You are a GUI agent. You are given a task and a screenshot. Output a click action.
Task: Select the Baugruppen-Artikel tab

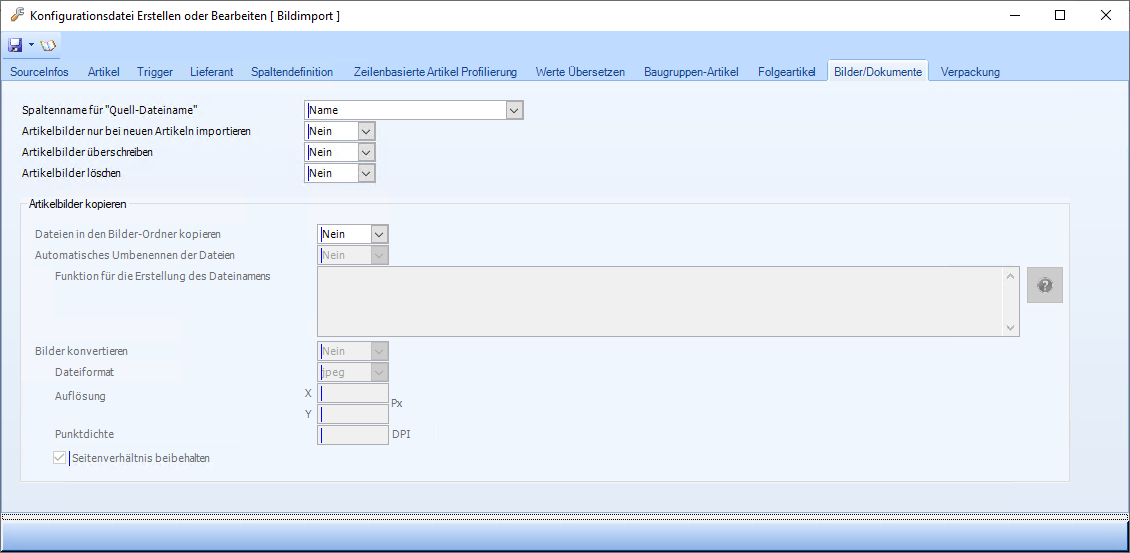point(691,72)
